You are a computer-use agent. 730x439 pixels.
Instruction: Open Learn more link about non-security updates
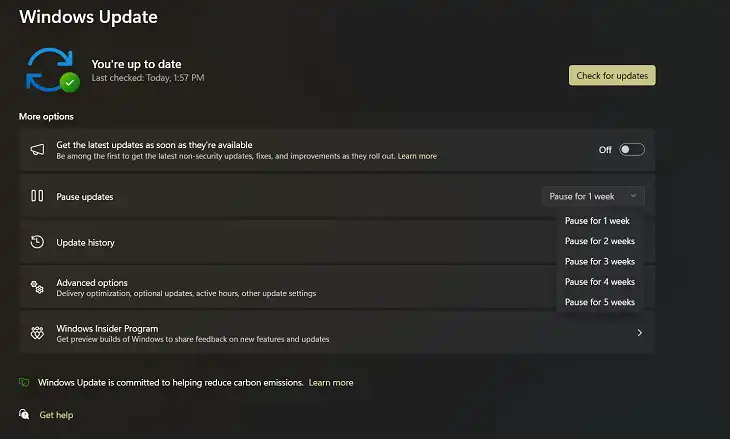point(417,156)
